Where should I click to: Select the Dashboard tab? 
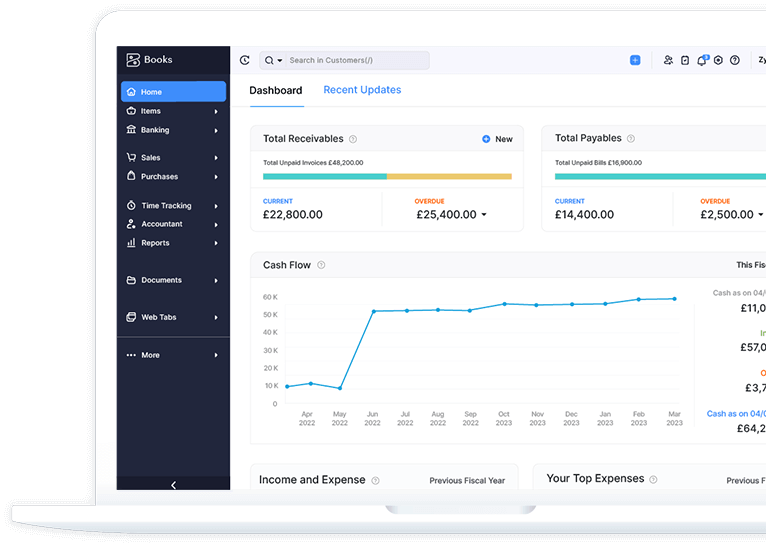click(275, 91)
